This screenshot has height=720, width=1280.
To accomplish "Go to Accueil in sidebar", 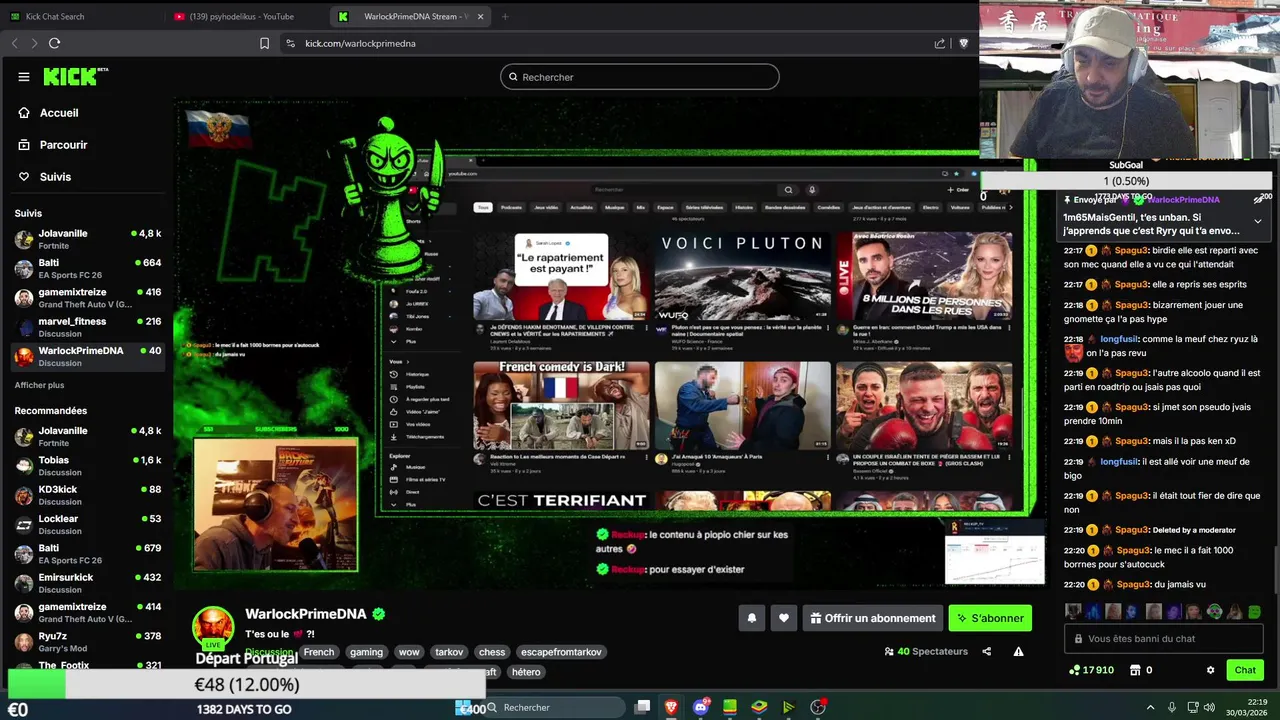I will coord(59,113).
